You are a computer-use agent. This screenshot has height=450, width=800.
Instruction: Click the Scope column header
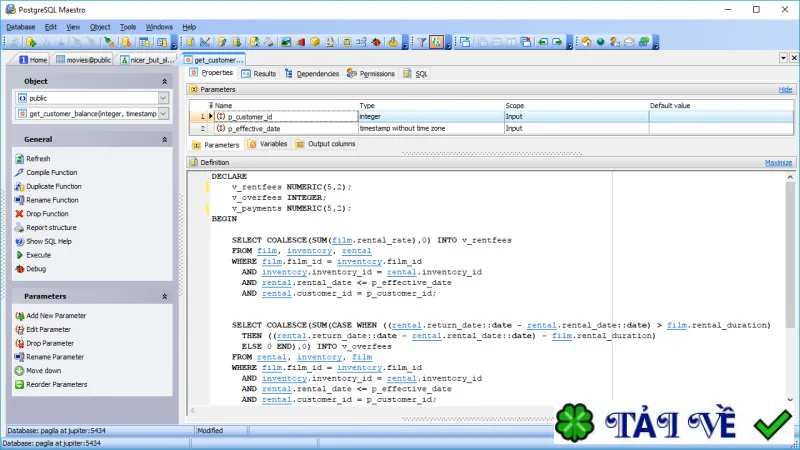[576, 106]
